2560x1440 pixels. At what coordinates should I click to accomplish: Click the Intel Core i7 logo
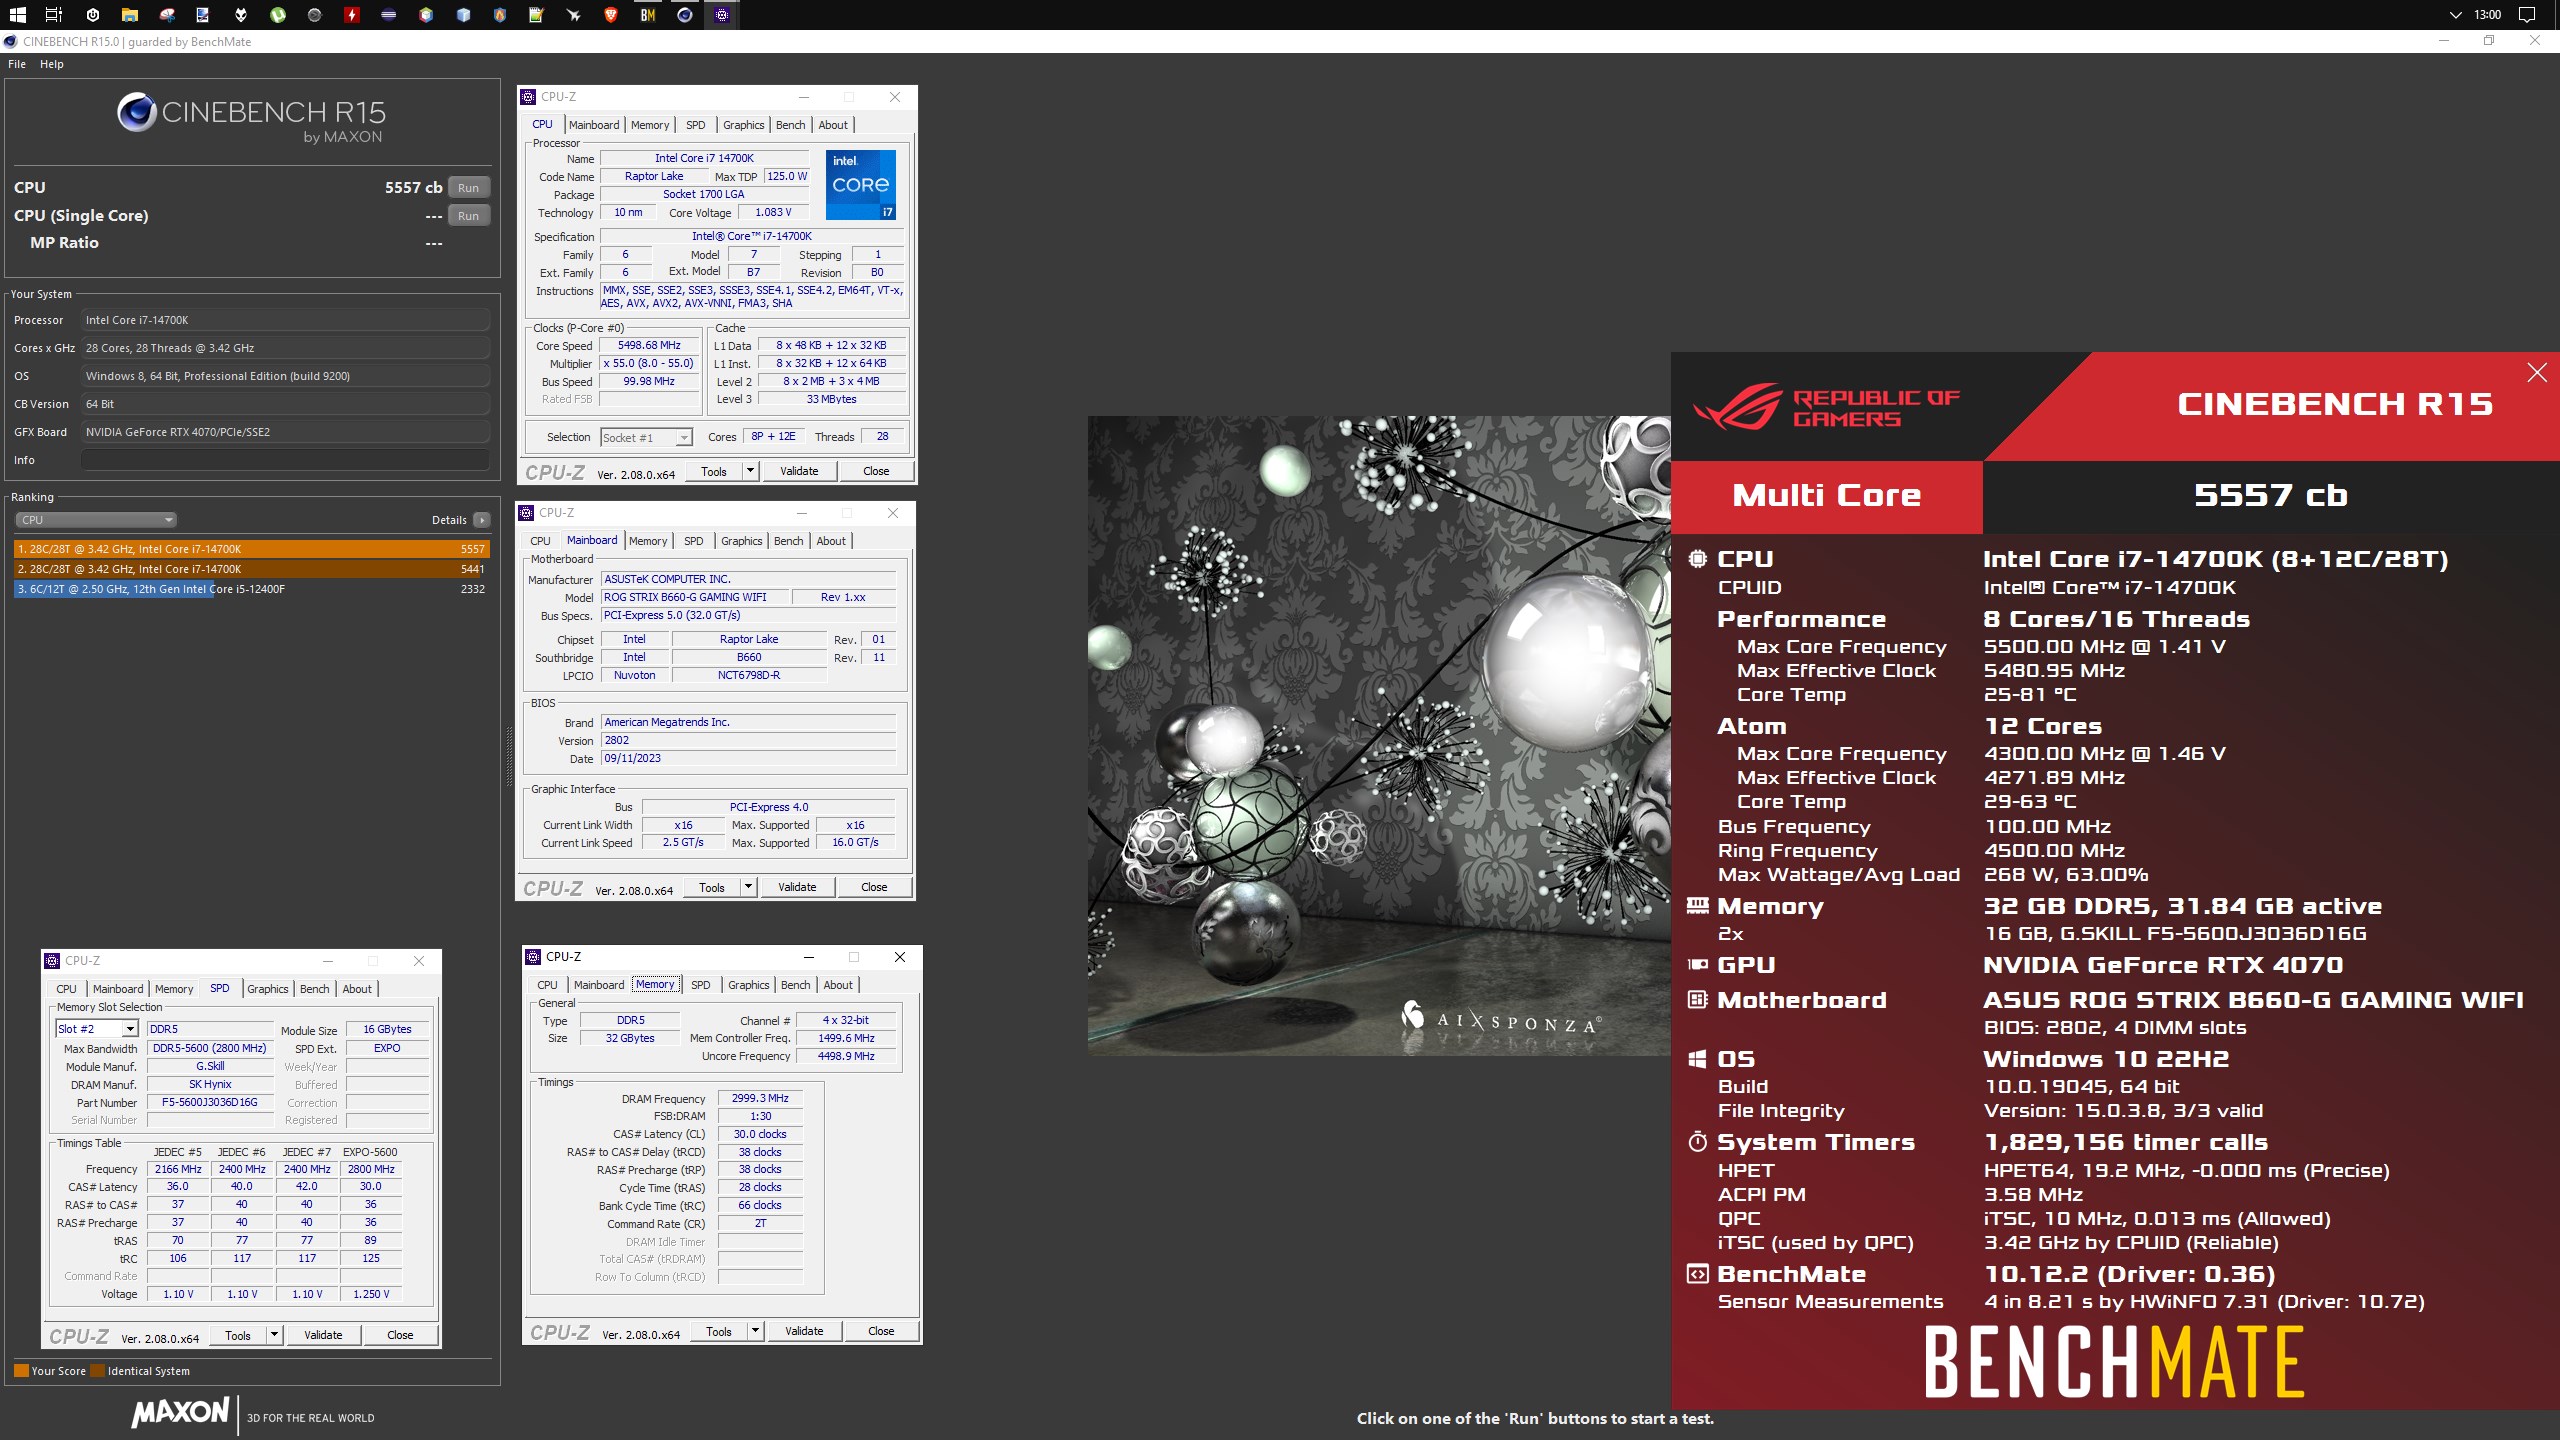(x=860, y=185)
